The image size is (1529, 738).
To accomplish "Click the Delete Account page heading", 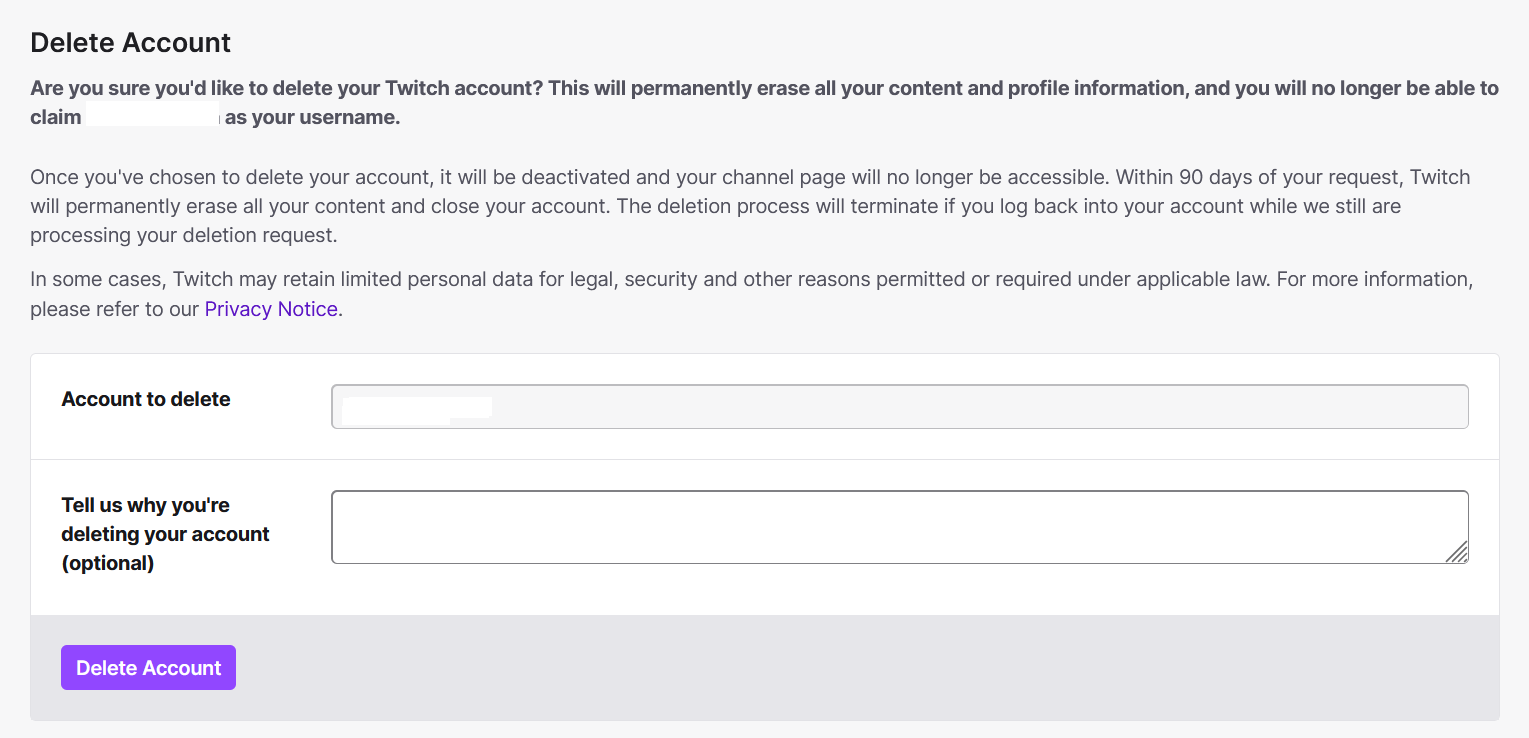I will point(130,42).
